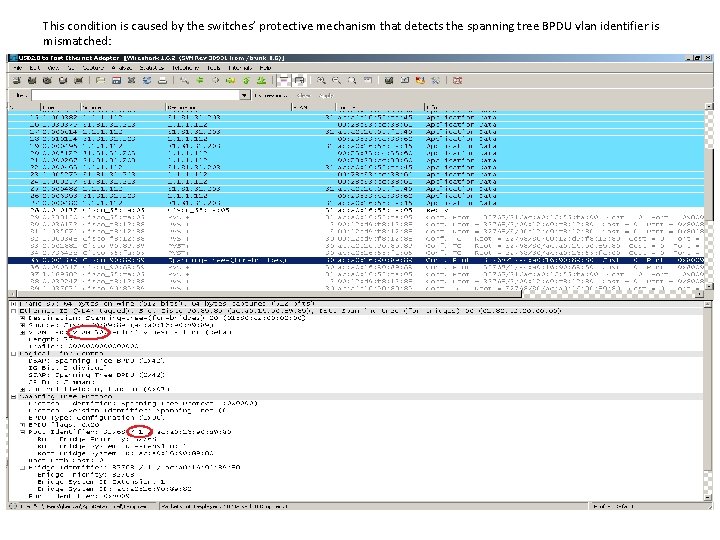Sort the packet list by the Time column
This screenshot has height=540, width=720.
[61, 107]
